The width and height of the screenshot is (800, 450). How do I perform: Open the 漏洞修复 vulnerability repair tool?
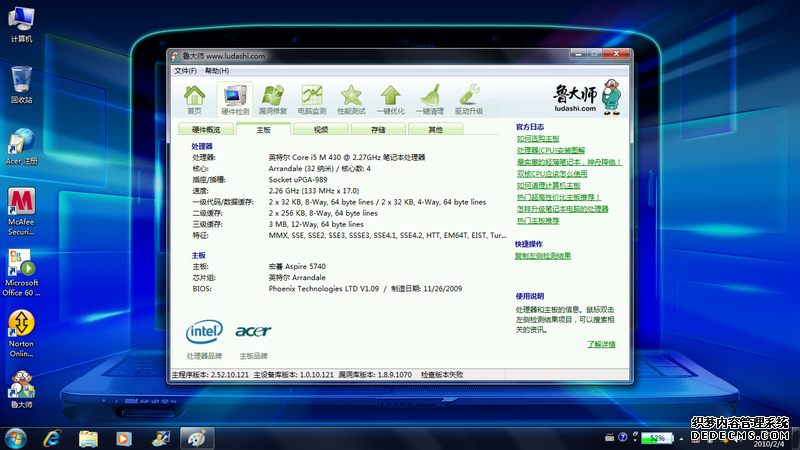pos(273,99)
